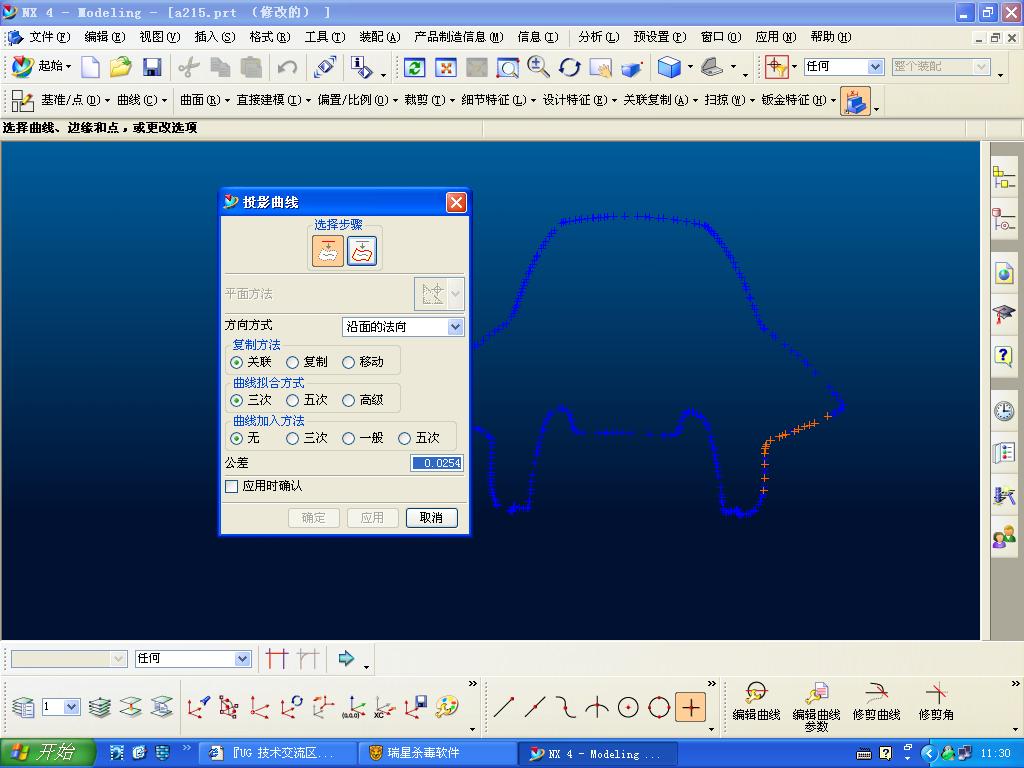Switch to UG 技术交流区 taskbar window
Viewport: 1024px width, 768px height.
click(277, 753)
